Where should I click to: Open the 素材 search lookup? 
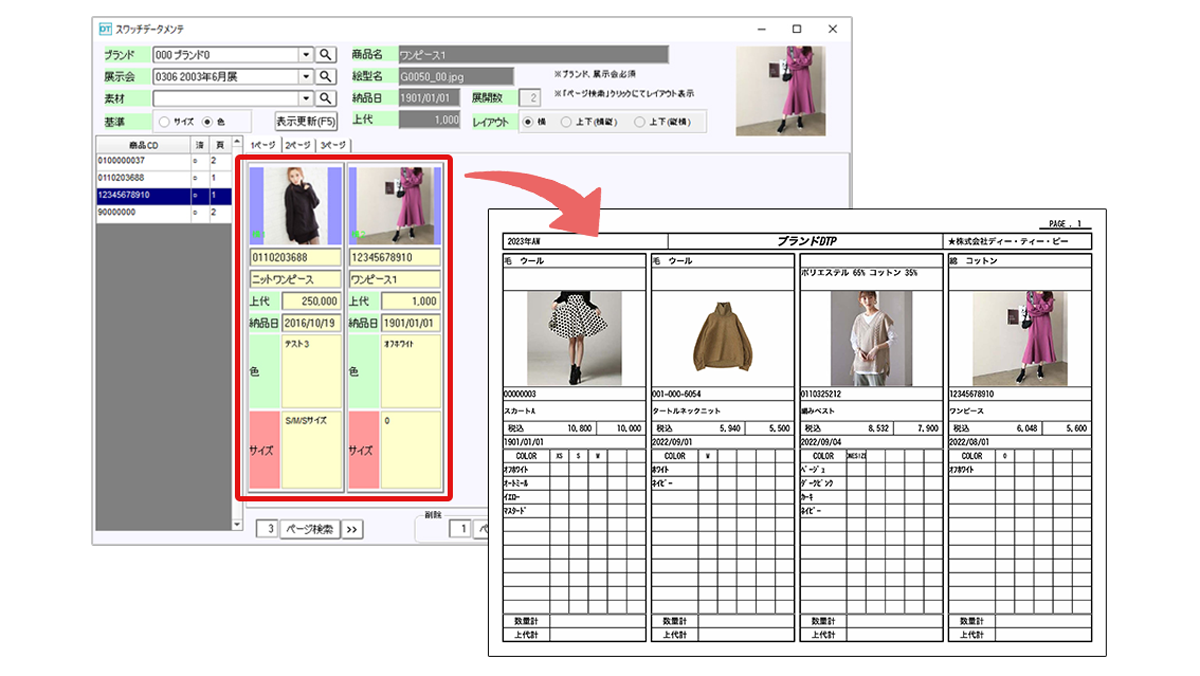point(327,99)
